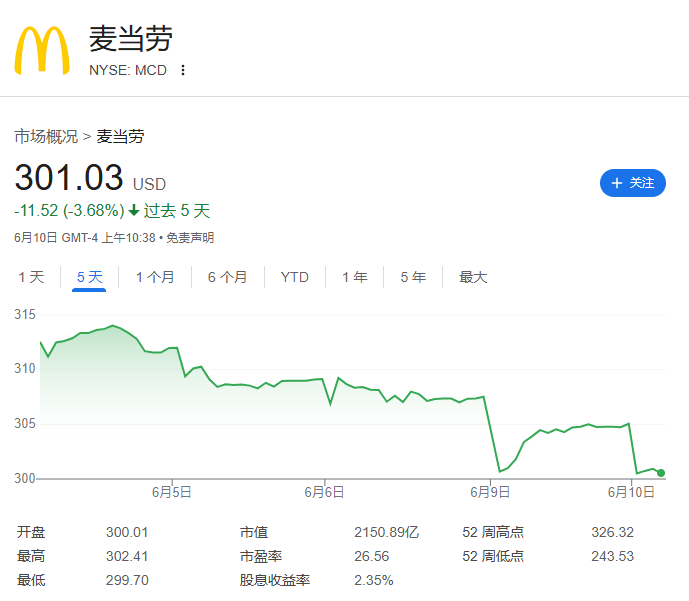Click the 52 周高点 label
689x601 pixels.
(493, 532)
